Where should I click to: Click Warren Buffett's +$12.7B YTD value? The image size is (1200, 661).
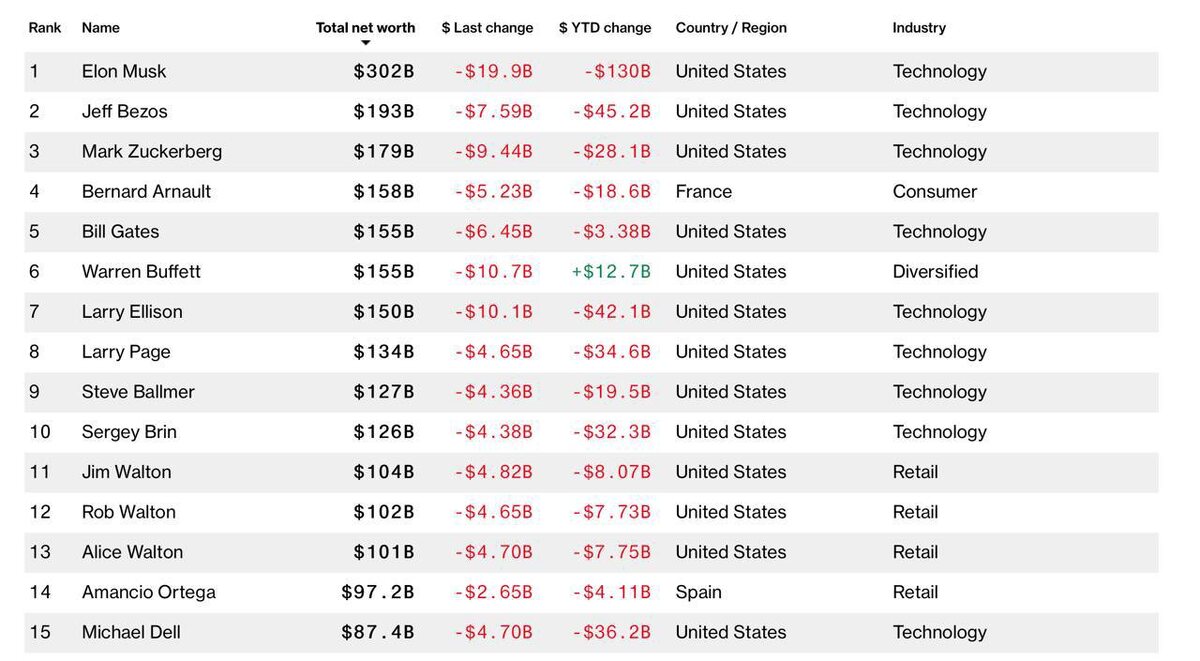[611, 272]
